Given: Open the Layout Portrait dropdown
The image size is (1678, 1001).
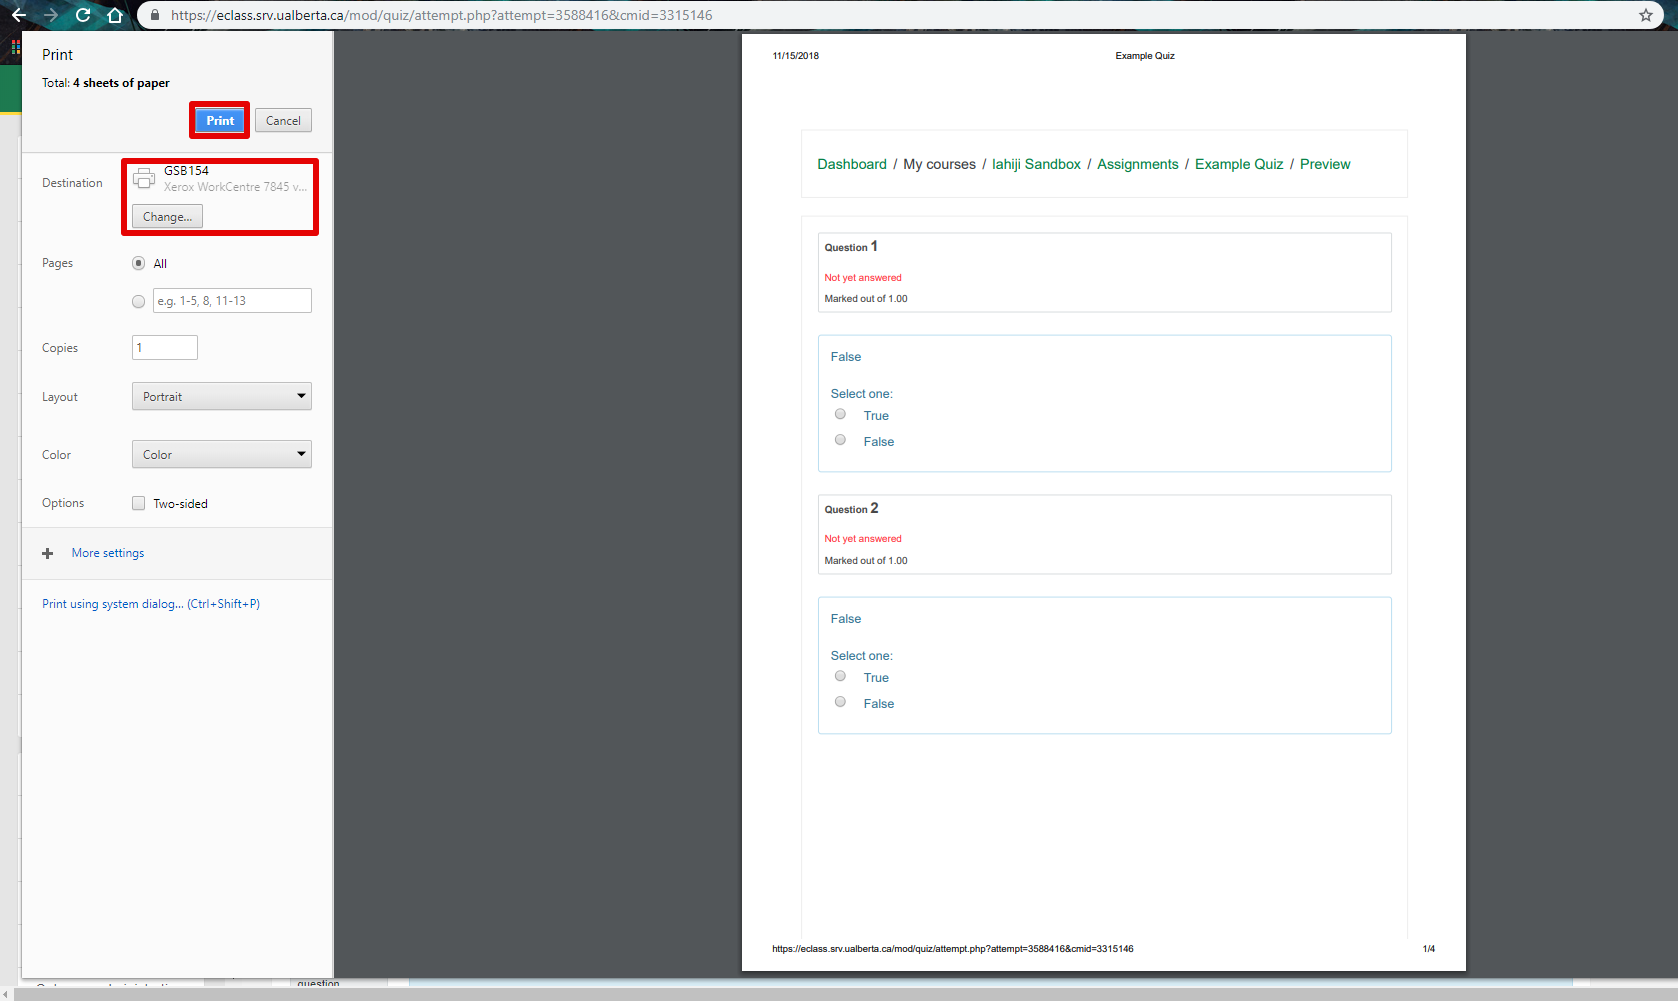Looking at the screenshot, I should [221, 397].
